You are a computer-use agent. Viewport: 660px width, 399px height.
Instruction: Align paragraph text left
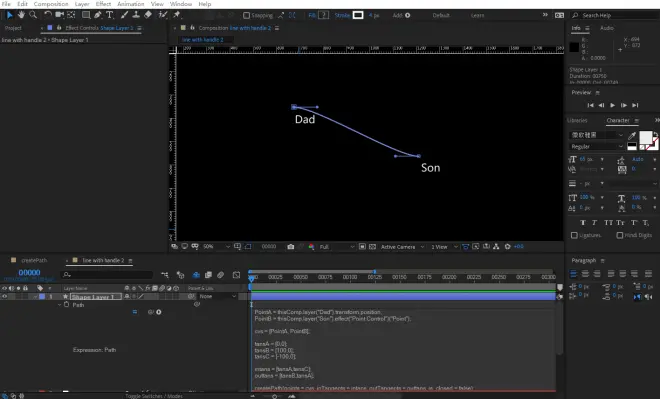573,274
